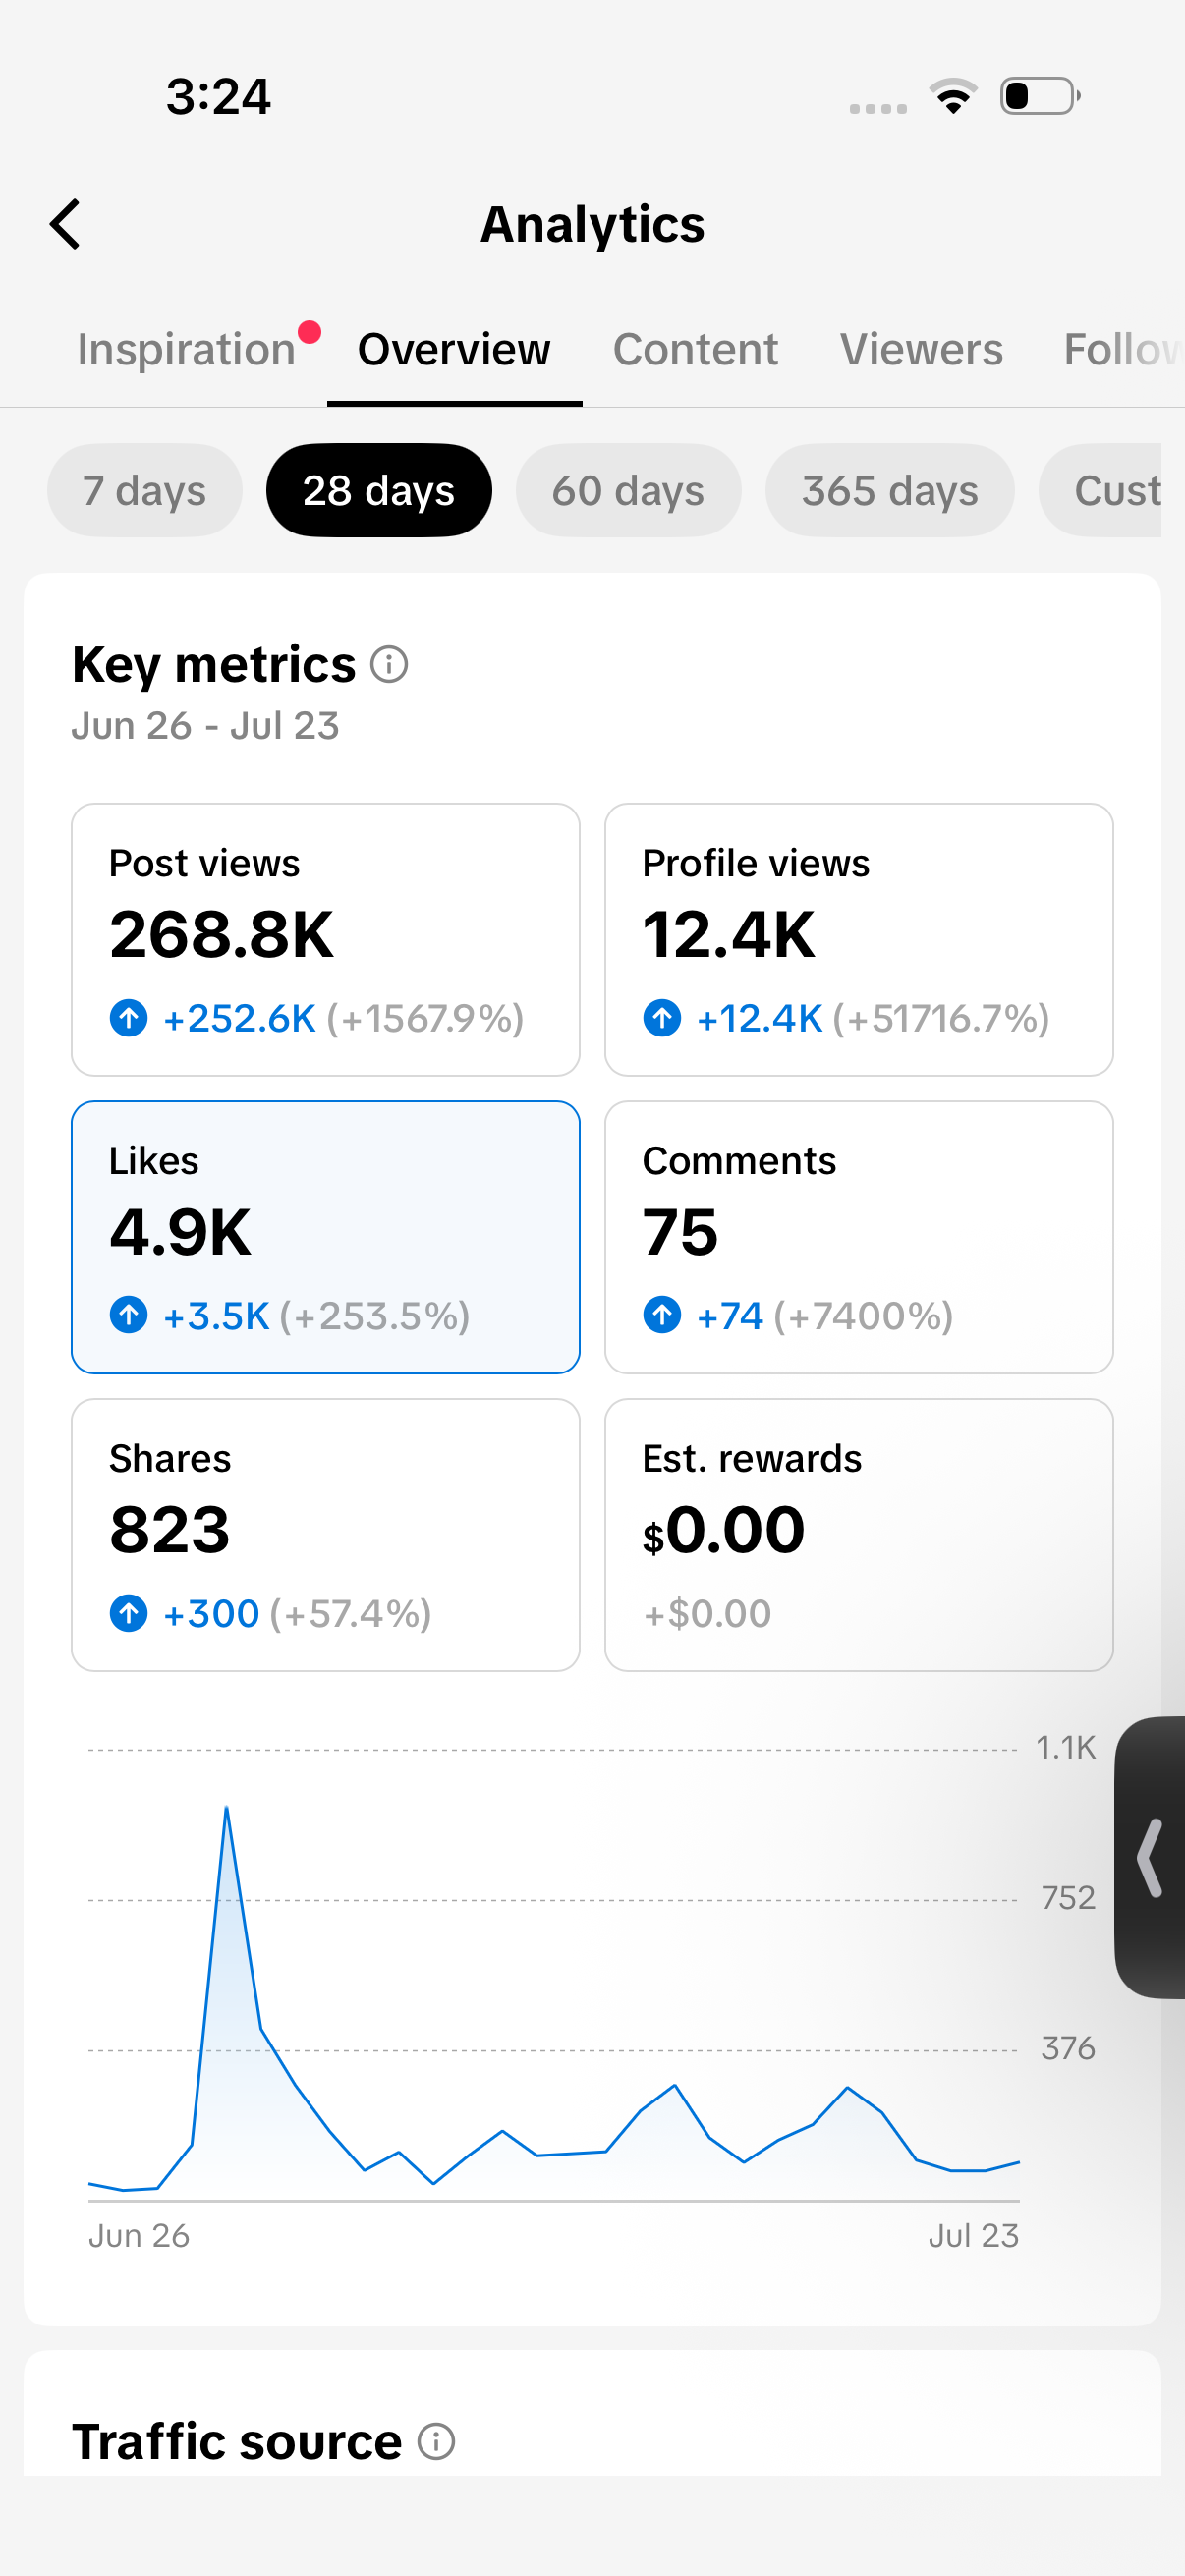Switch to the Content tab
The image size is (1185, 2576).
click(695, 350)
